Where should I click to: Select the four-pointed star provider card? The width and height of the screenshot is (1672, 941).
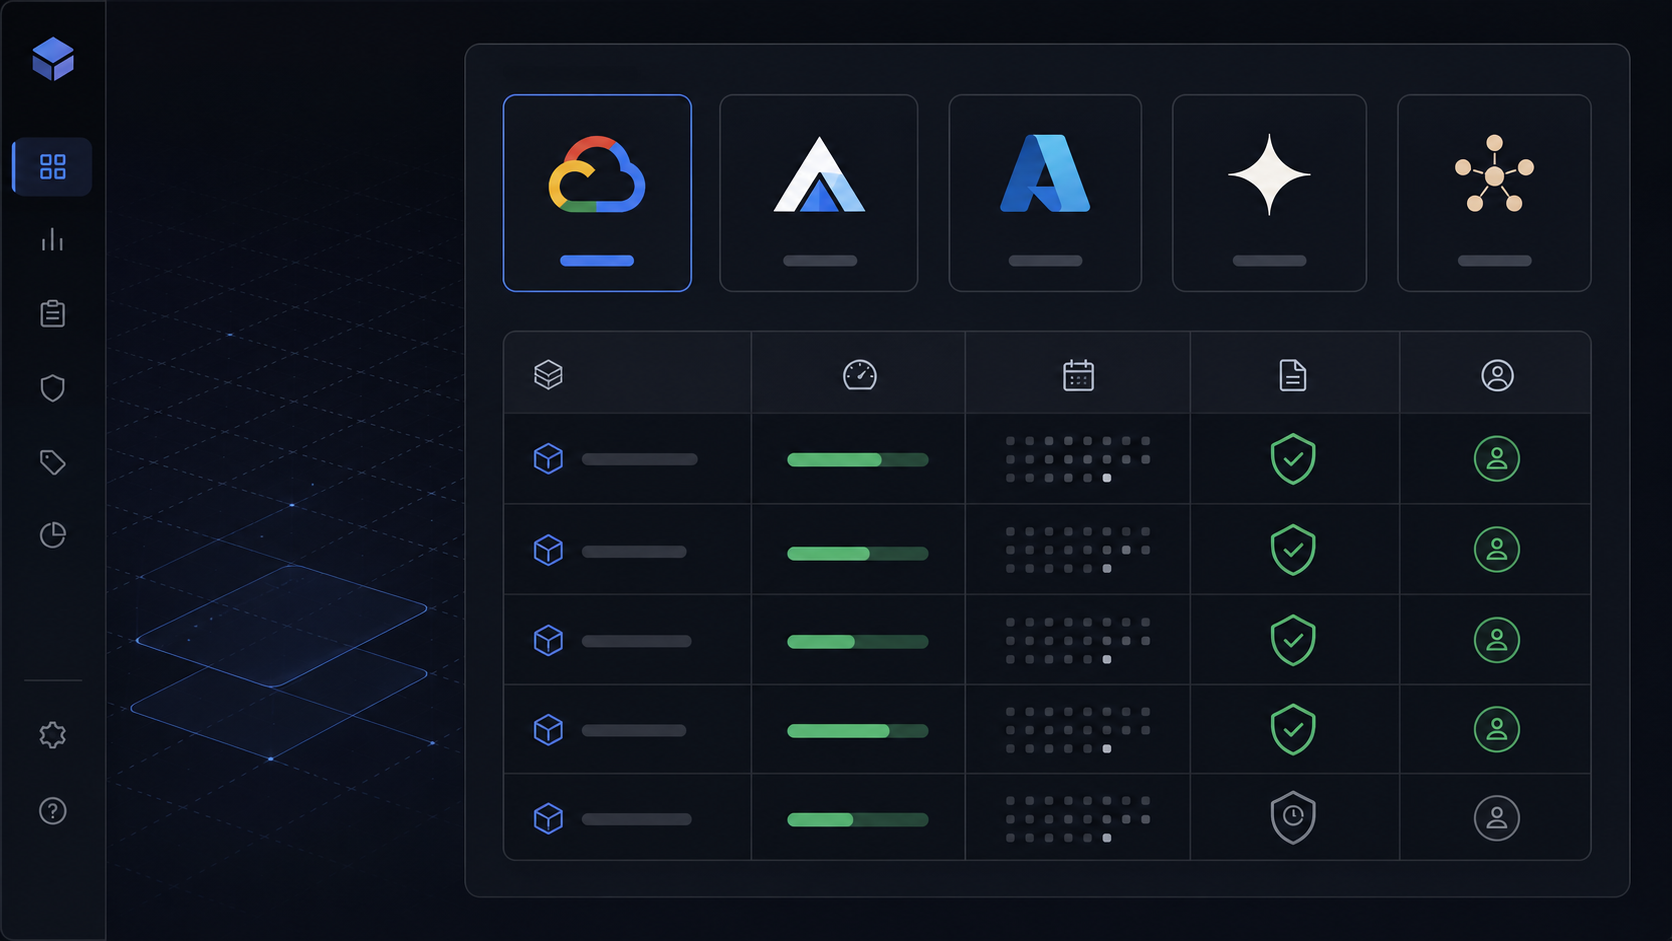click(x=1269, y=193)
